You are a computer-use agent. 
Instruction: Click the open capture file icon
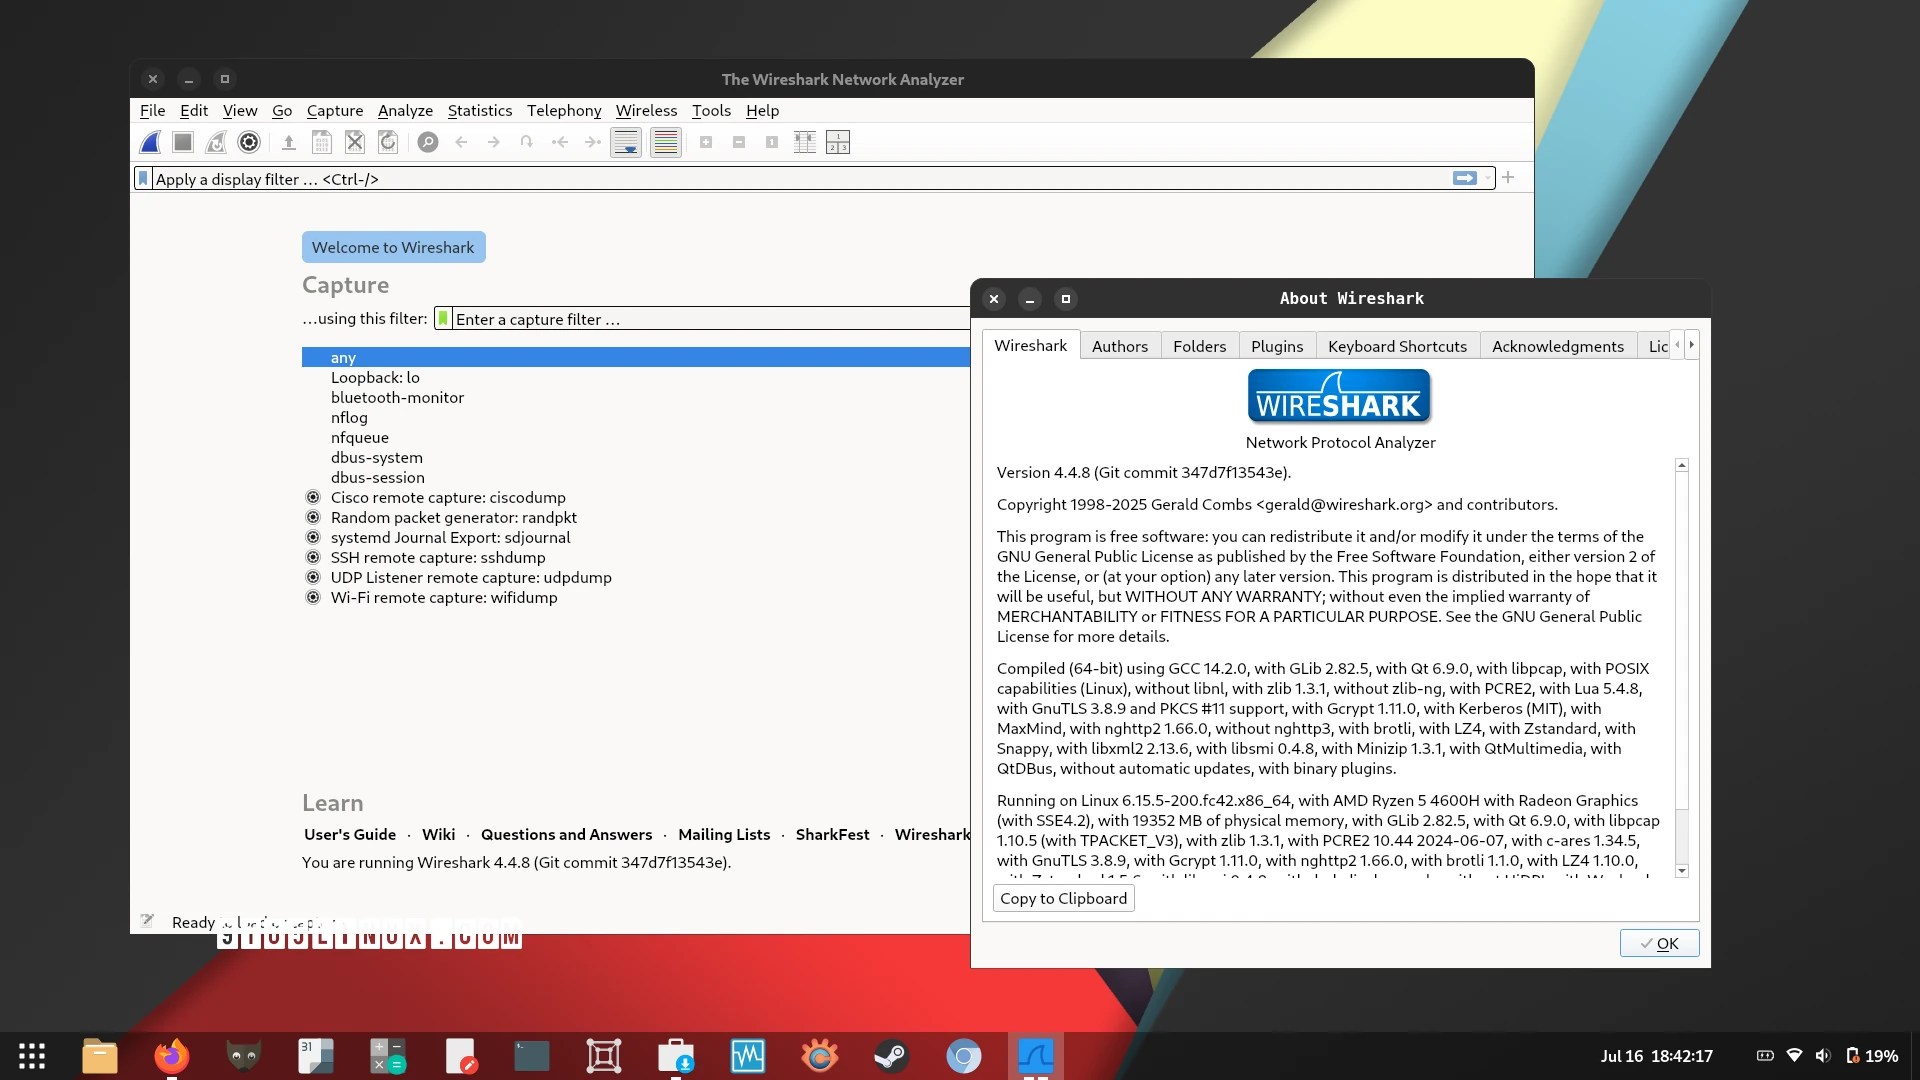(x=288, y=142)
